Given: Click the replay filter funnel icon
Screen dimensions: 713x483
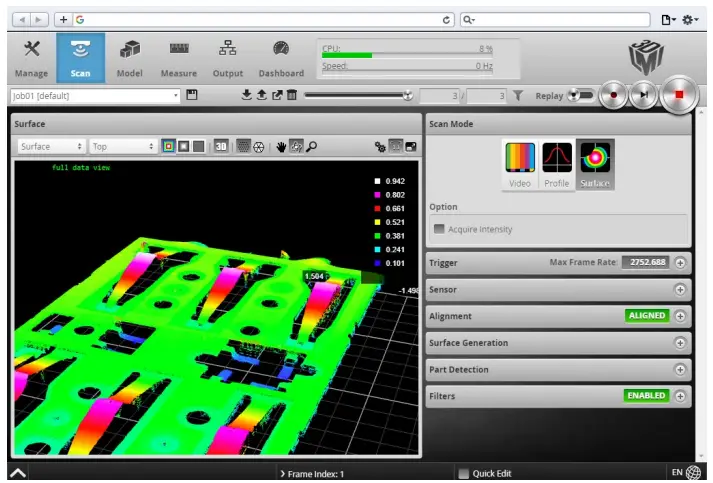Looking at the screenshot, I should click(518, 95).
